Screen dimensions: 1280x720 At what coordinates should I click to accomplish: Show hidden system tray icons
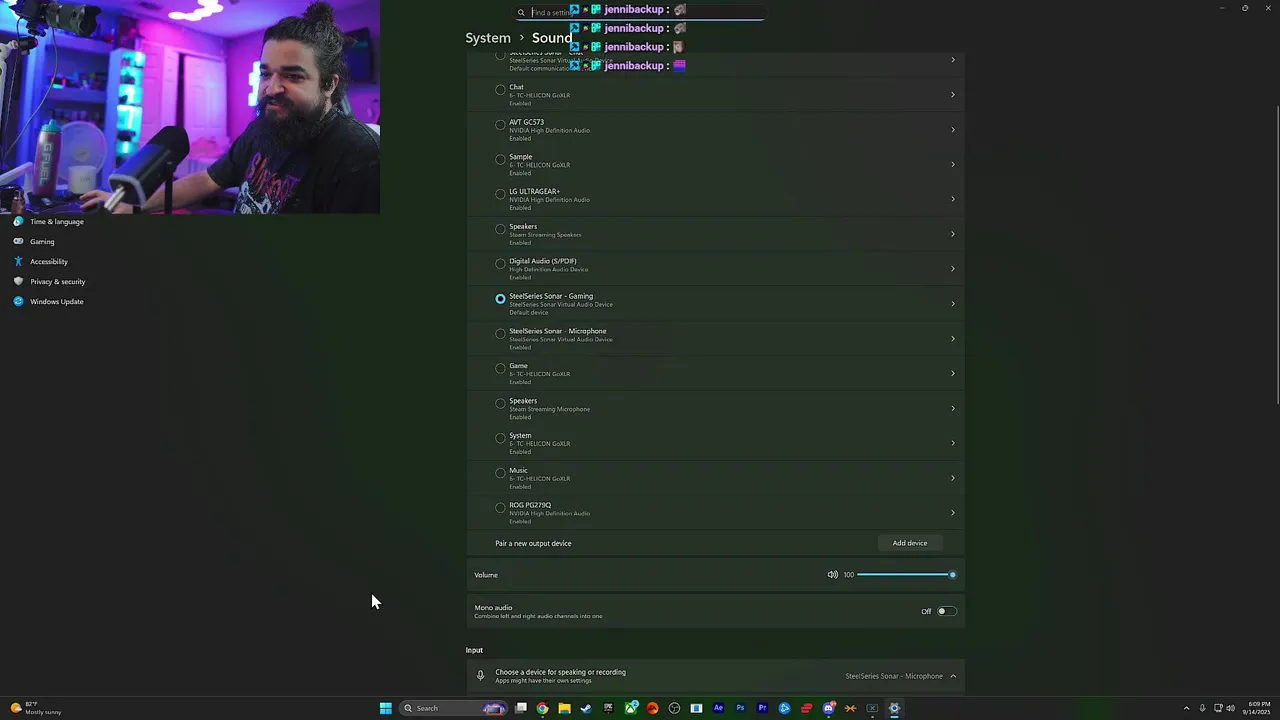click(x=1186, y=708)
